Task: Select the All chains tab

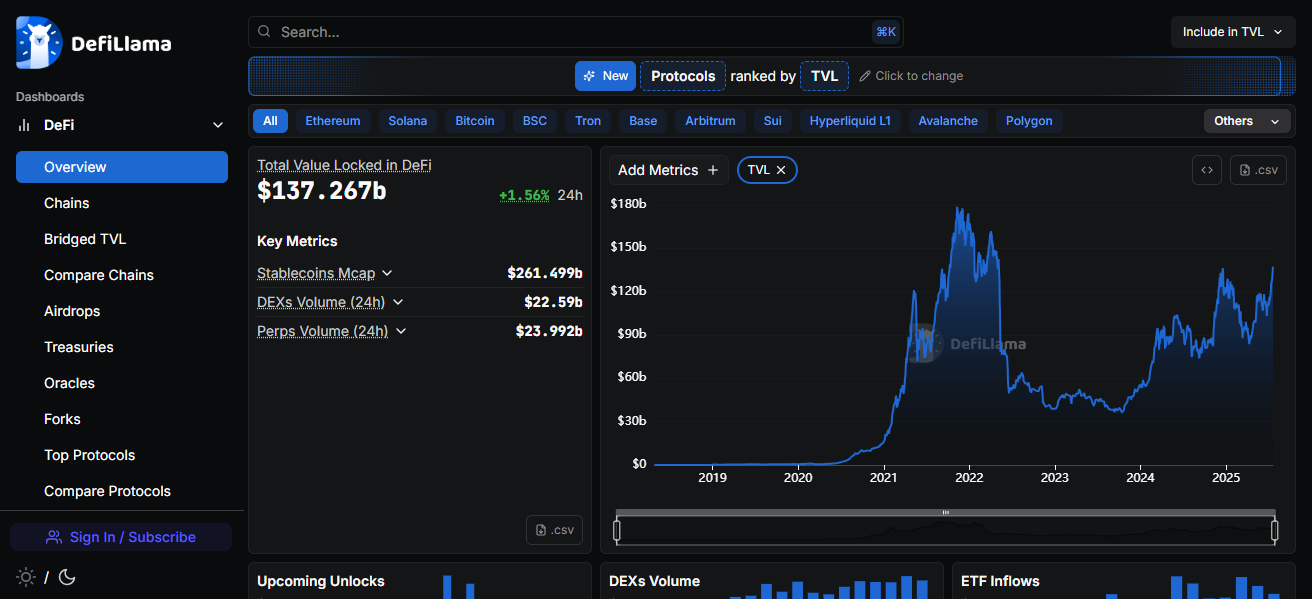Action: coord(270,121)
